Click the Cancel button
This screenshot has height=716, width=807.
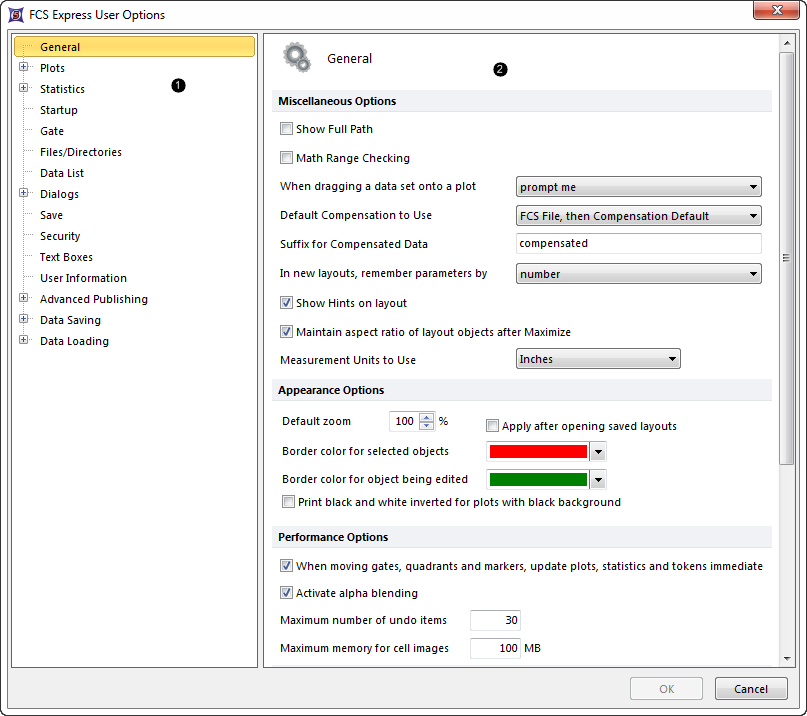750,689
